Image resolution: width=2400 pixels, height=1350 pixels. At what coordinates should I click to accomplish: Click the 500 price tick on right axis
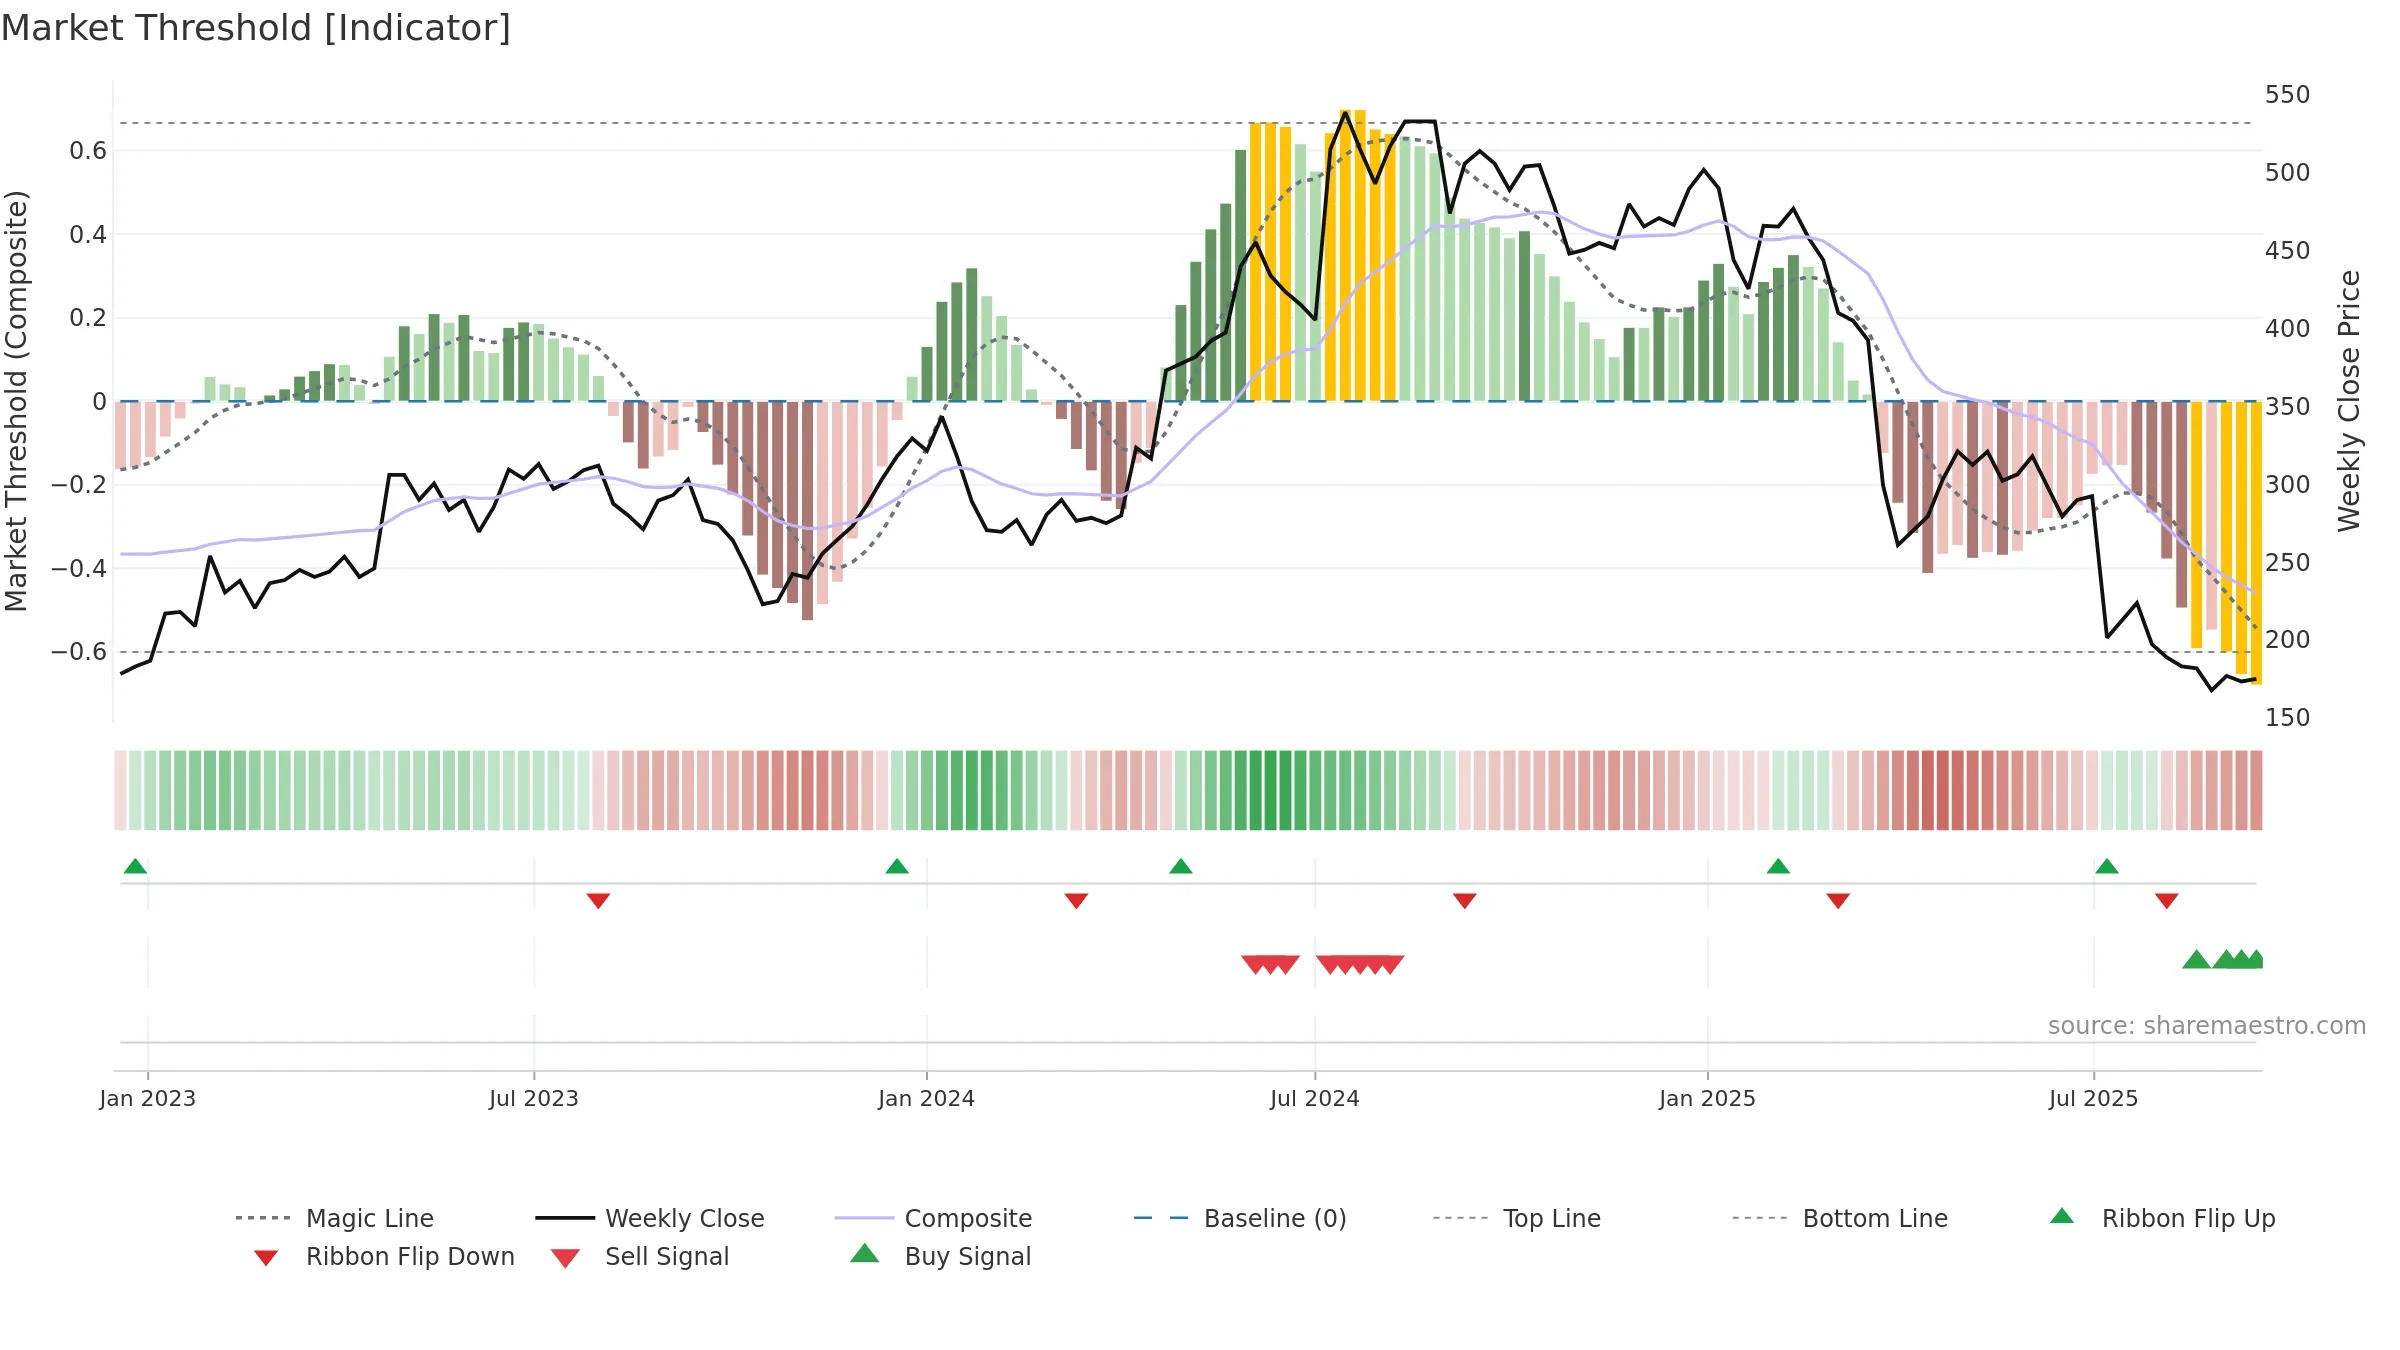(x=2288, y=173)
